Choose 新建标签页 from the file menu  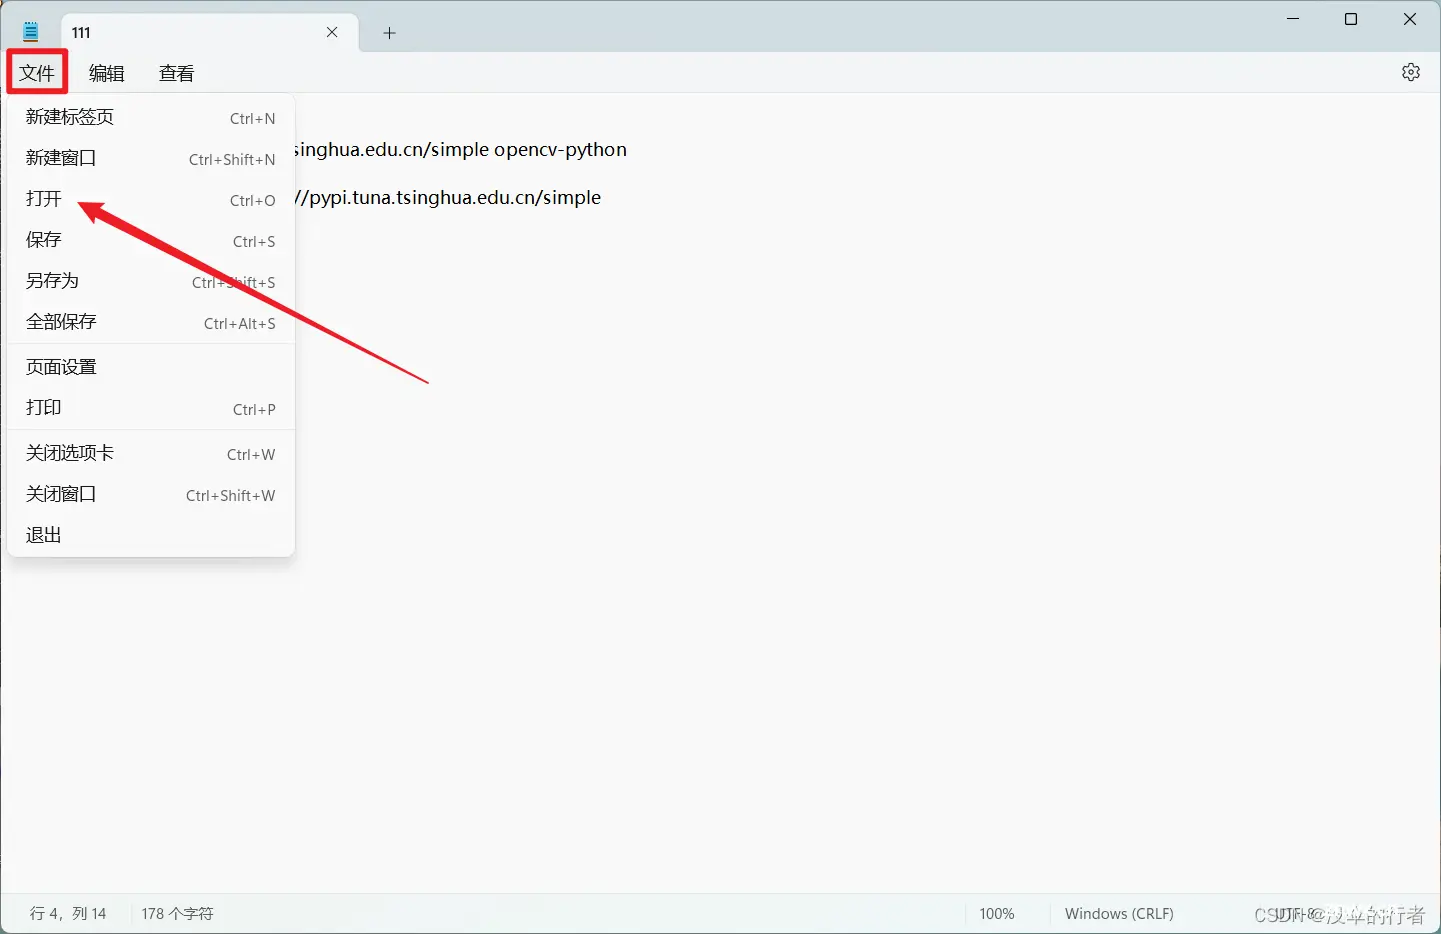pyautogui.click(x=151, y=118)
